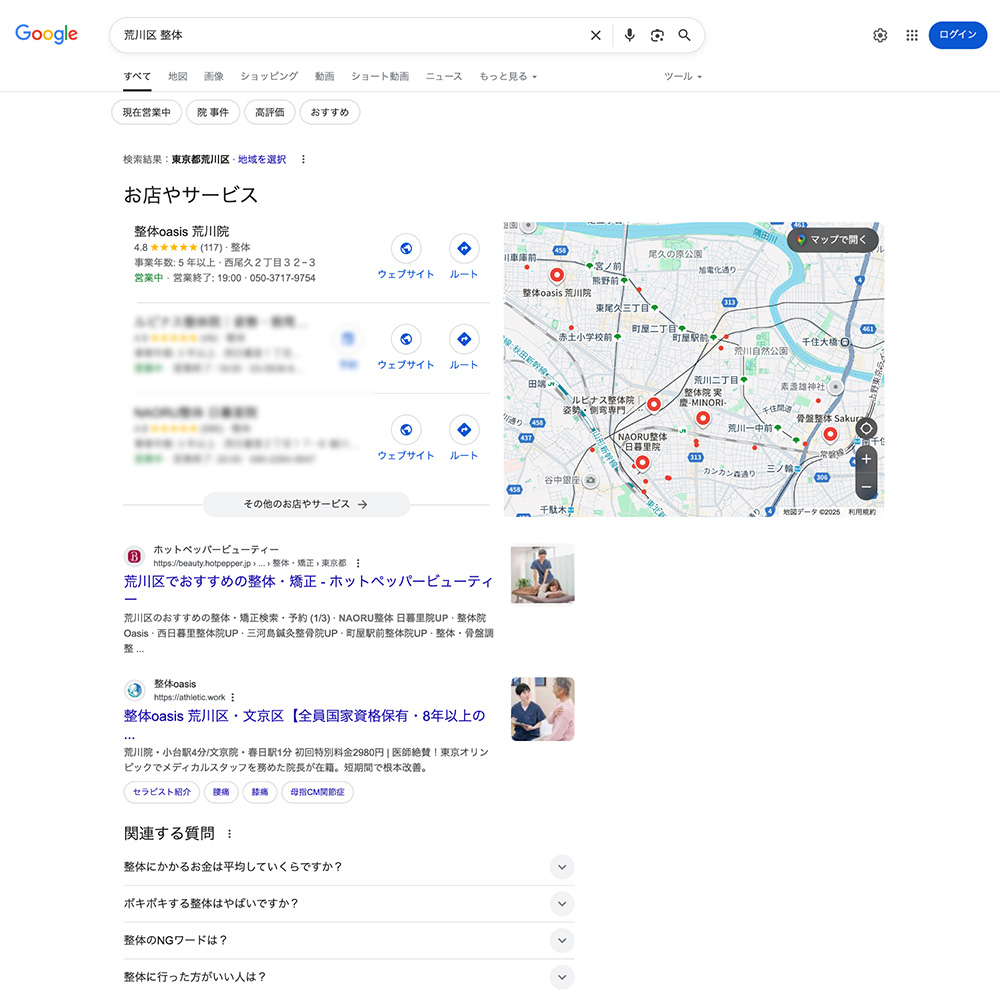
Task: Click 母指CM関節症 sitelink chip
Action: click(x=318, y=792)
